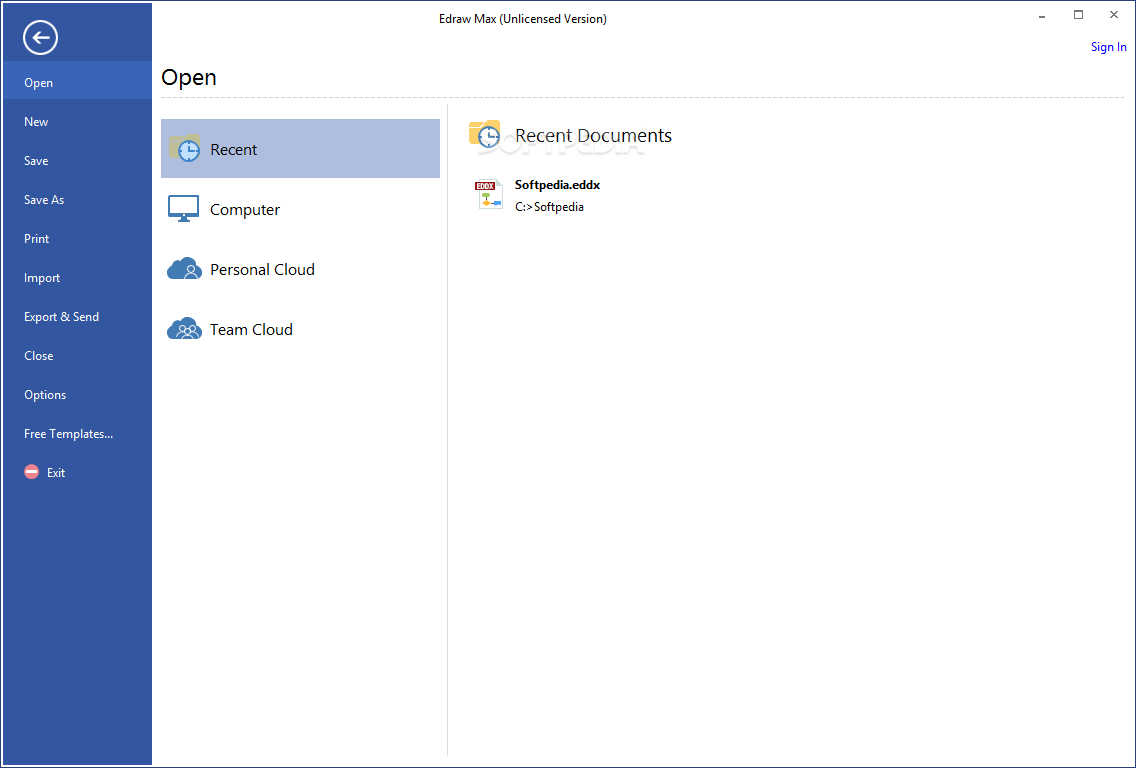The image size is (1136, 768).
Task: Click the Team Cloud icon
Action: [184, 329]
